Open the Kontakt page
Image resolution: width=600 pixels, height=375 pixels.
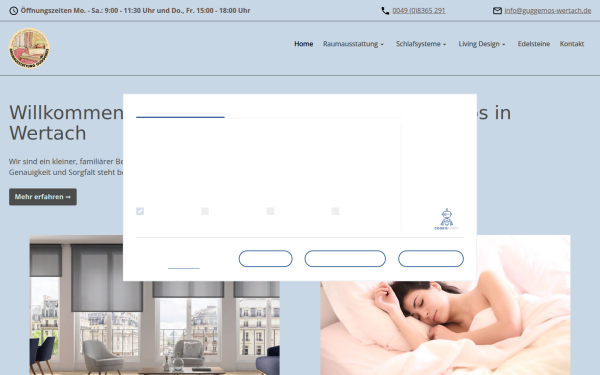tap(572, 44)
